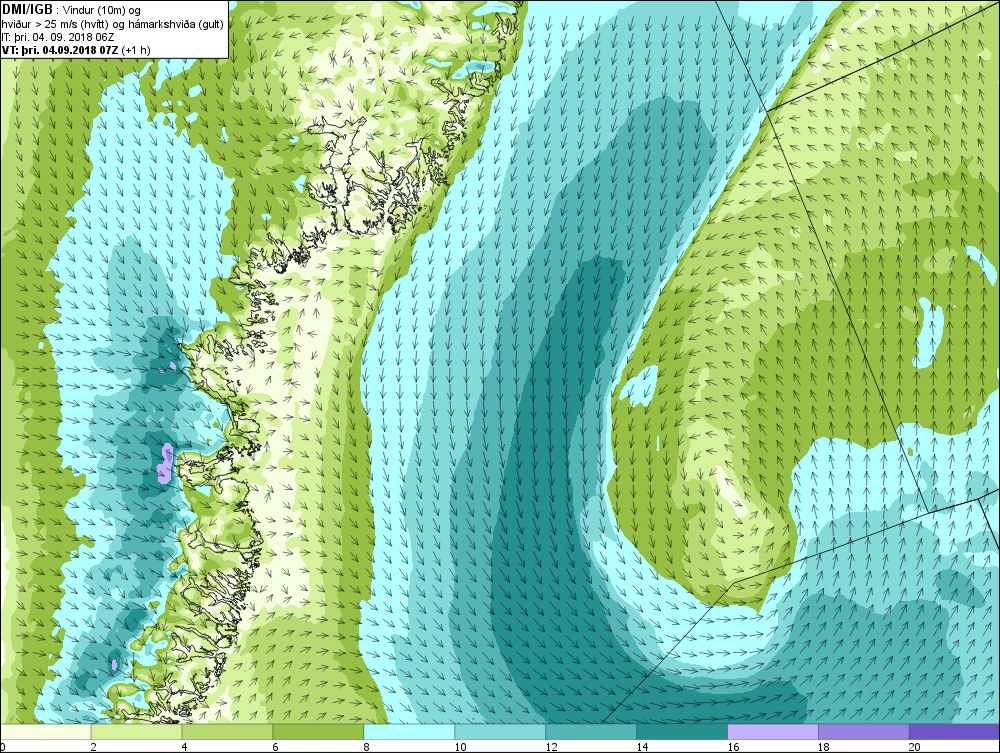Click the 16–18 m/s light purple legend swatch
The width and height of the screenshot is (1000, 753).
(x=773, y=732)
